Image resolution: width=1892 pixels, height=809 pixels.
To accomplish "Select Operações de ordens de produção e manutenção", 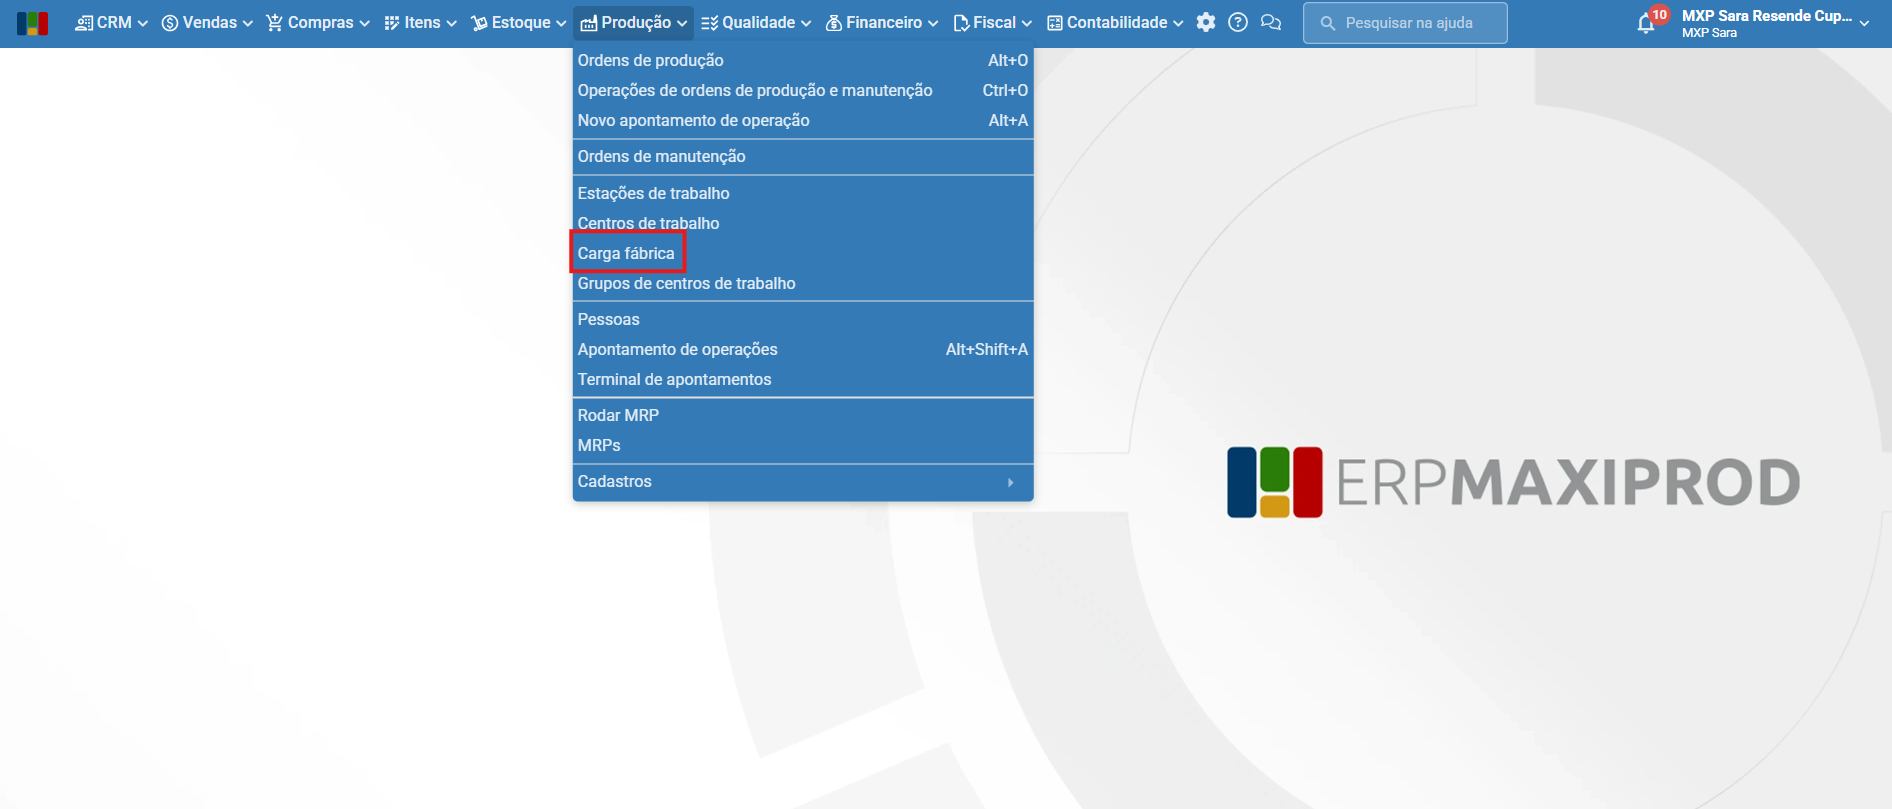I will click(803, 90).
